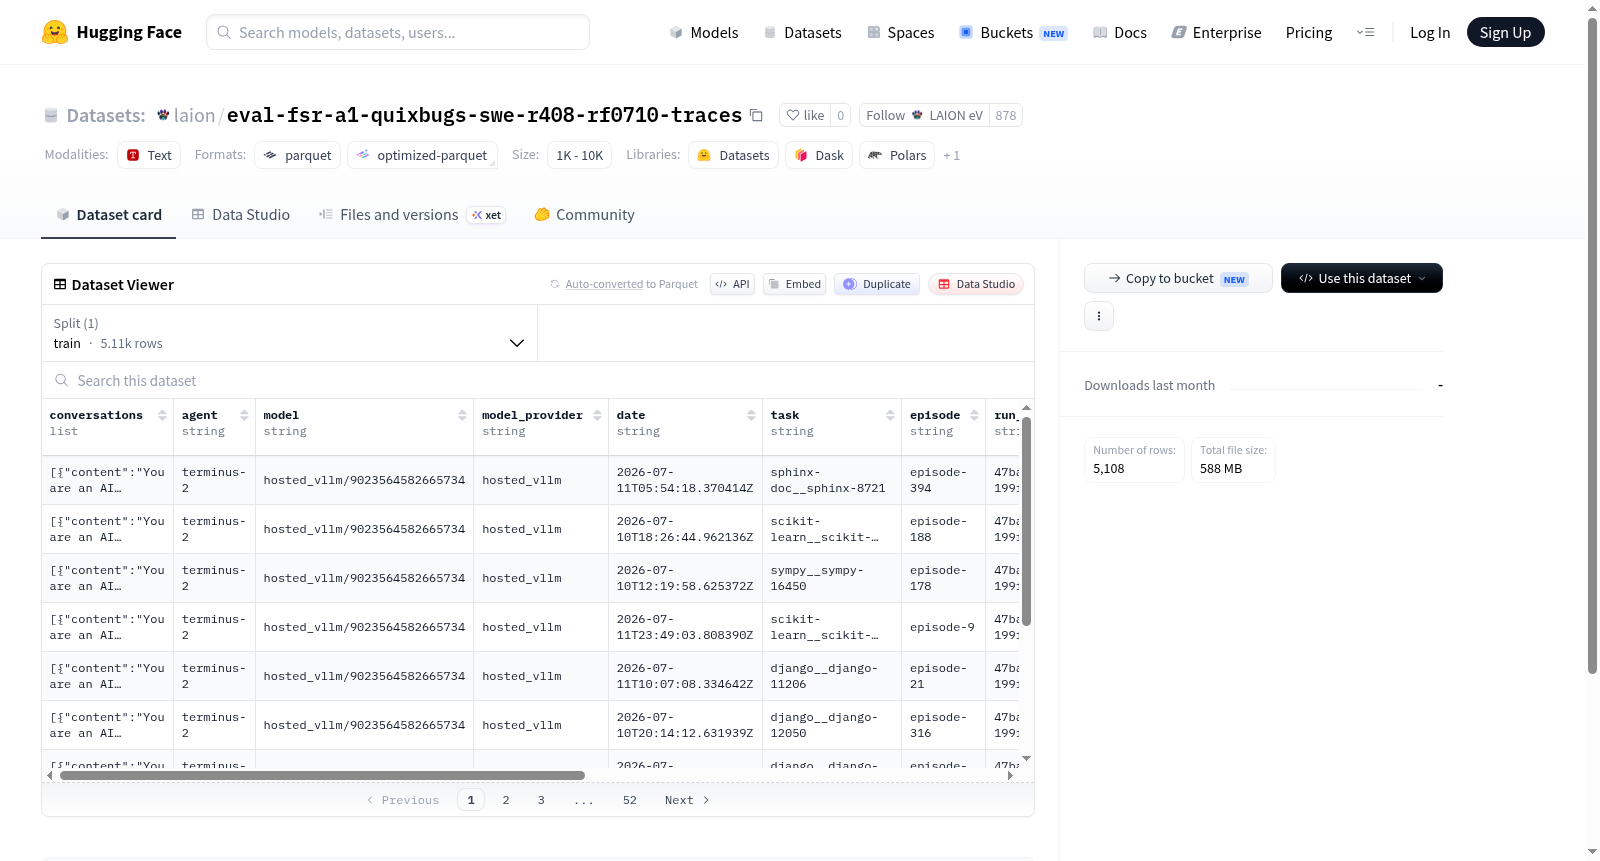
Task: Copy dataset name with the copy icon
Action: coord(757,116)
